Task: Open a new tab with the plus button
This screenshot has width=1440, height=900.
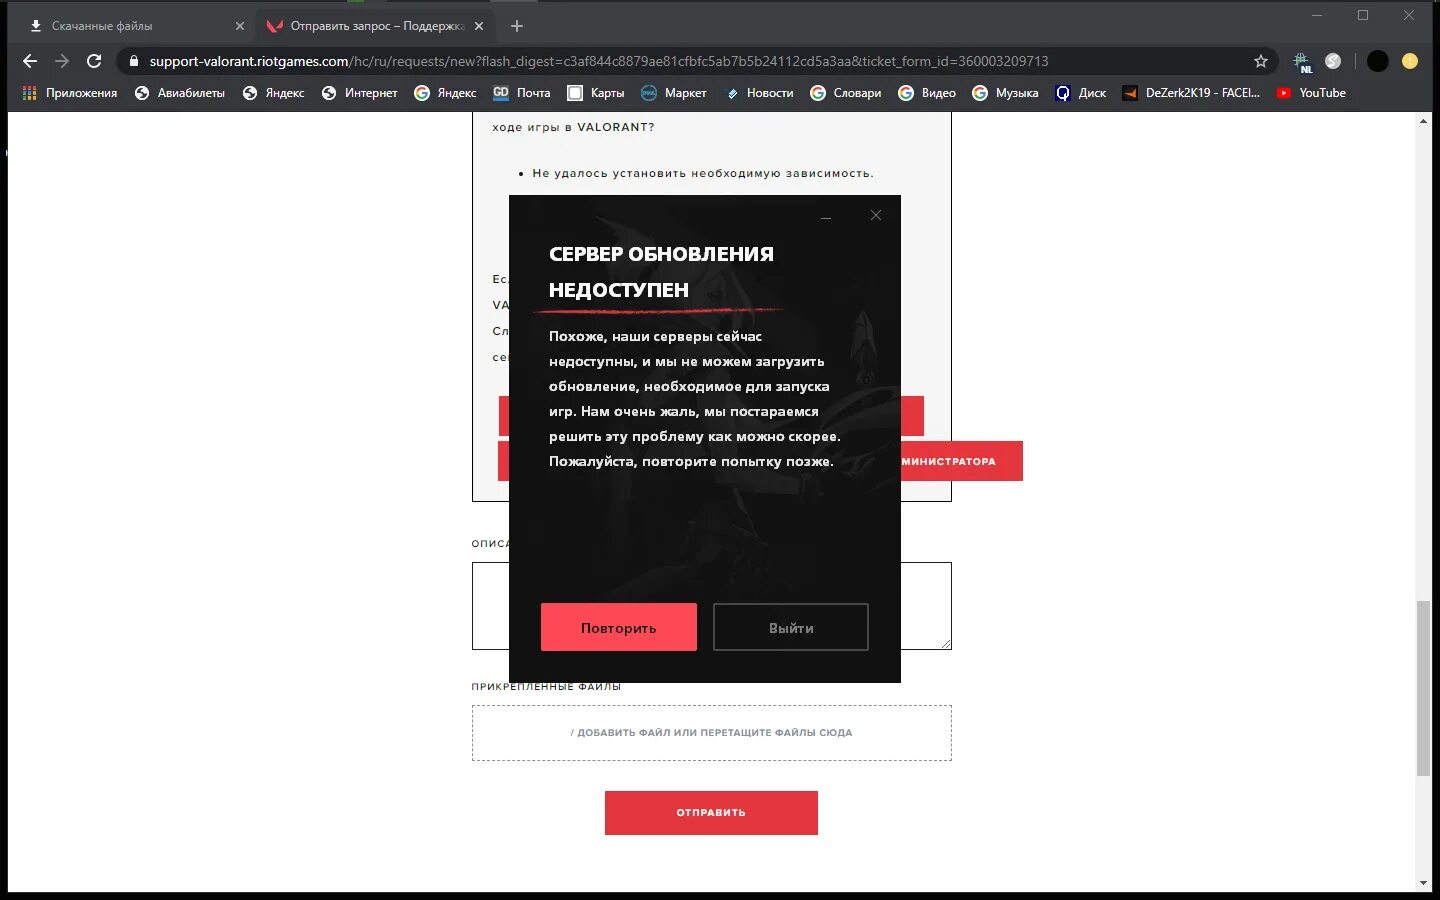Action: click(517, 26)
